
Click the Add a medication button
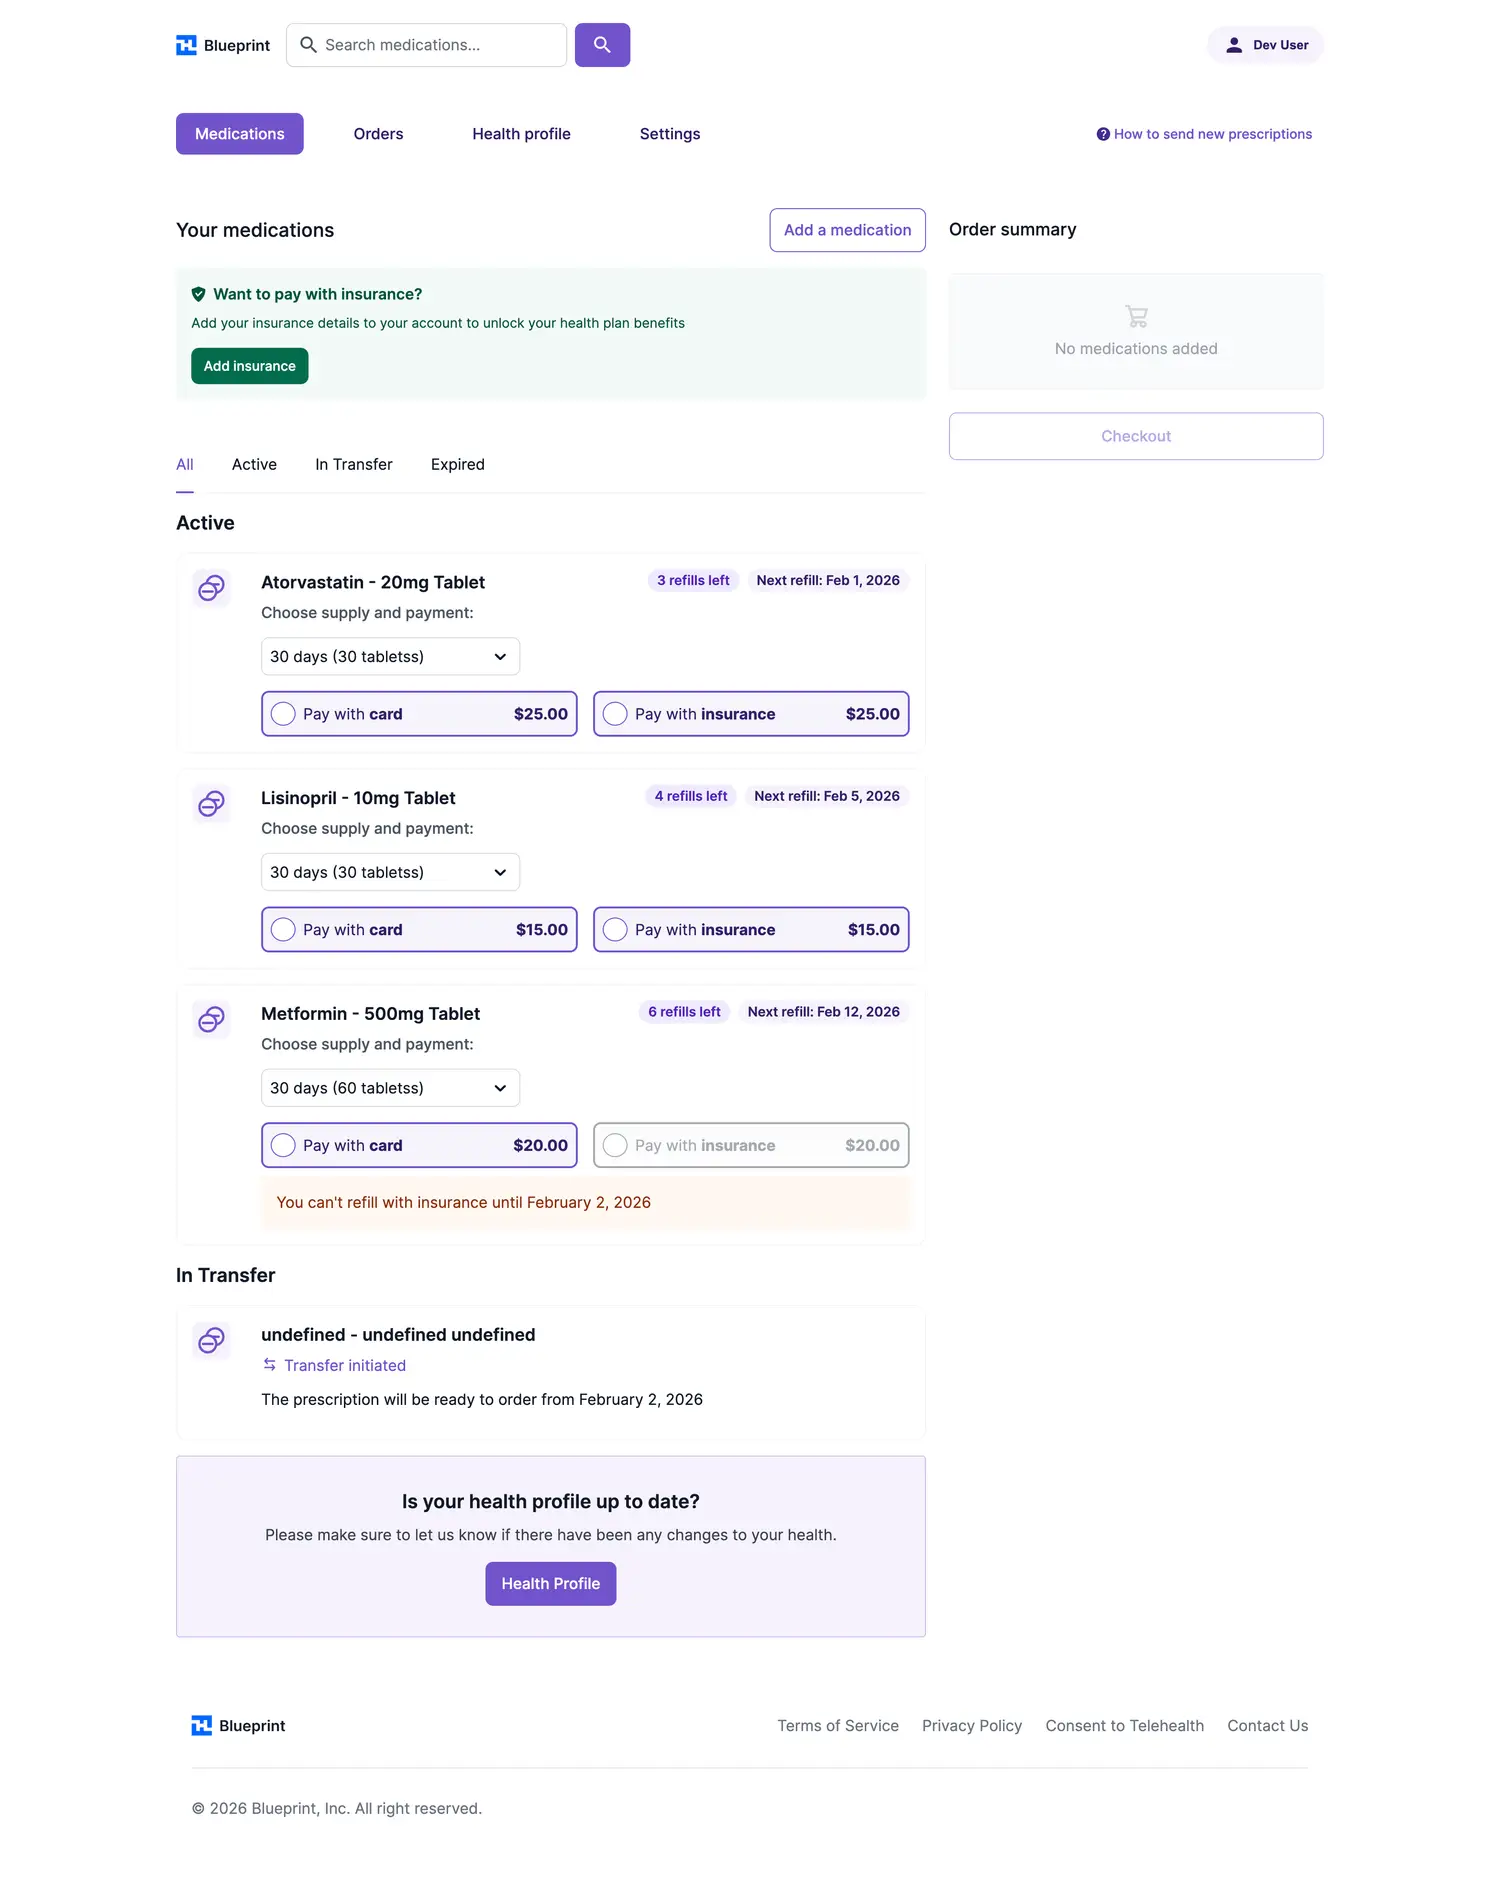coord(847,230)
